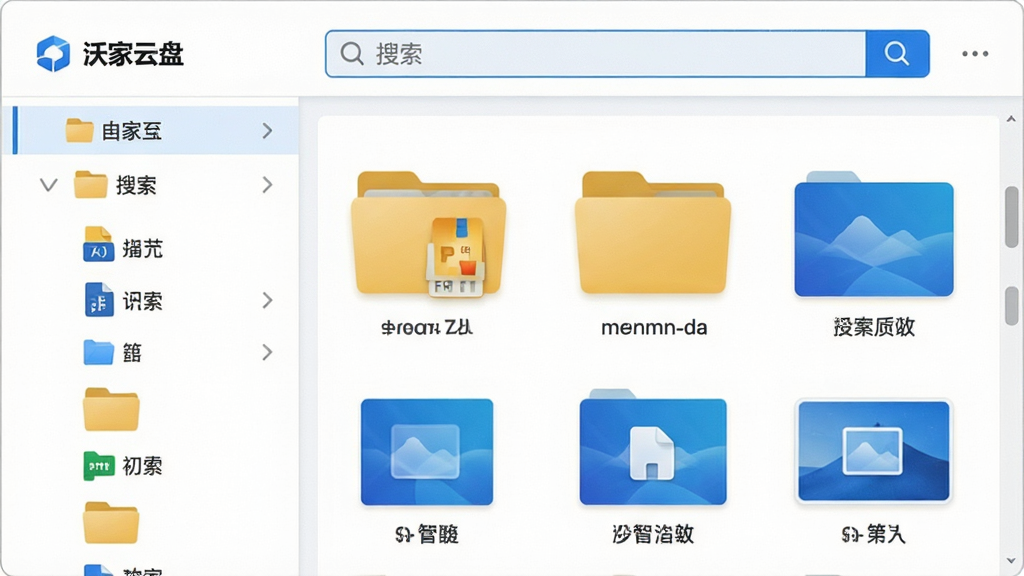The image size is (1024, 576).
Task: Click the scrollbar up arrow
Action: 1011,120
